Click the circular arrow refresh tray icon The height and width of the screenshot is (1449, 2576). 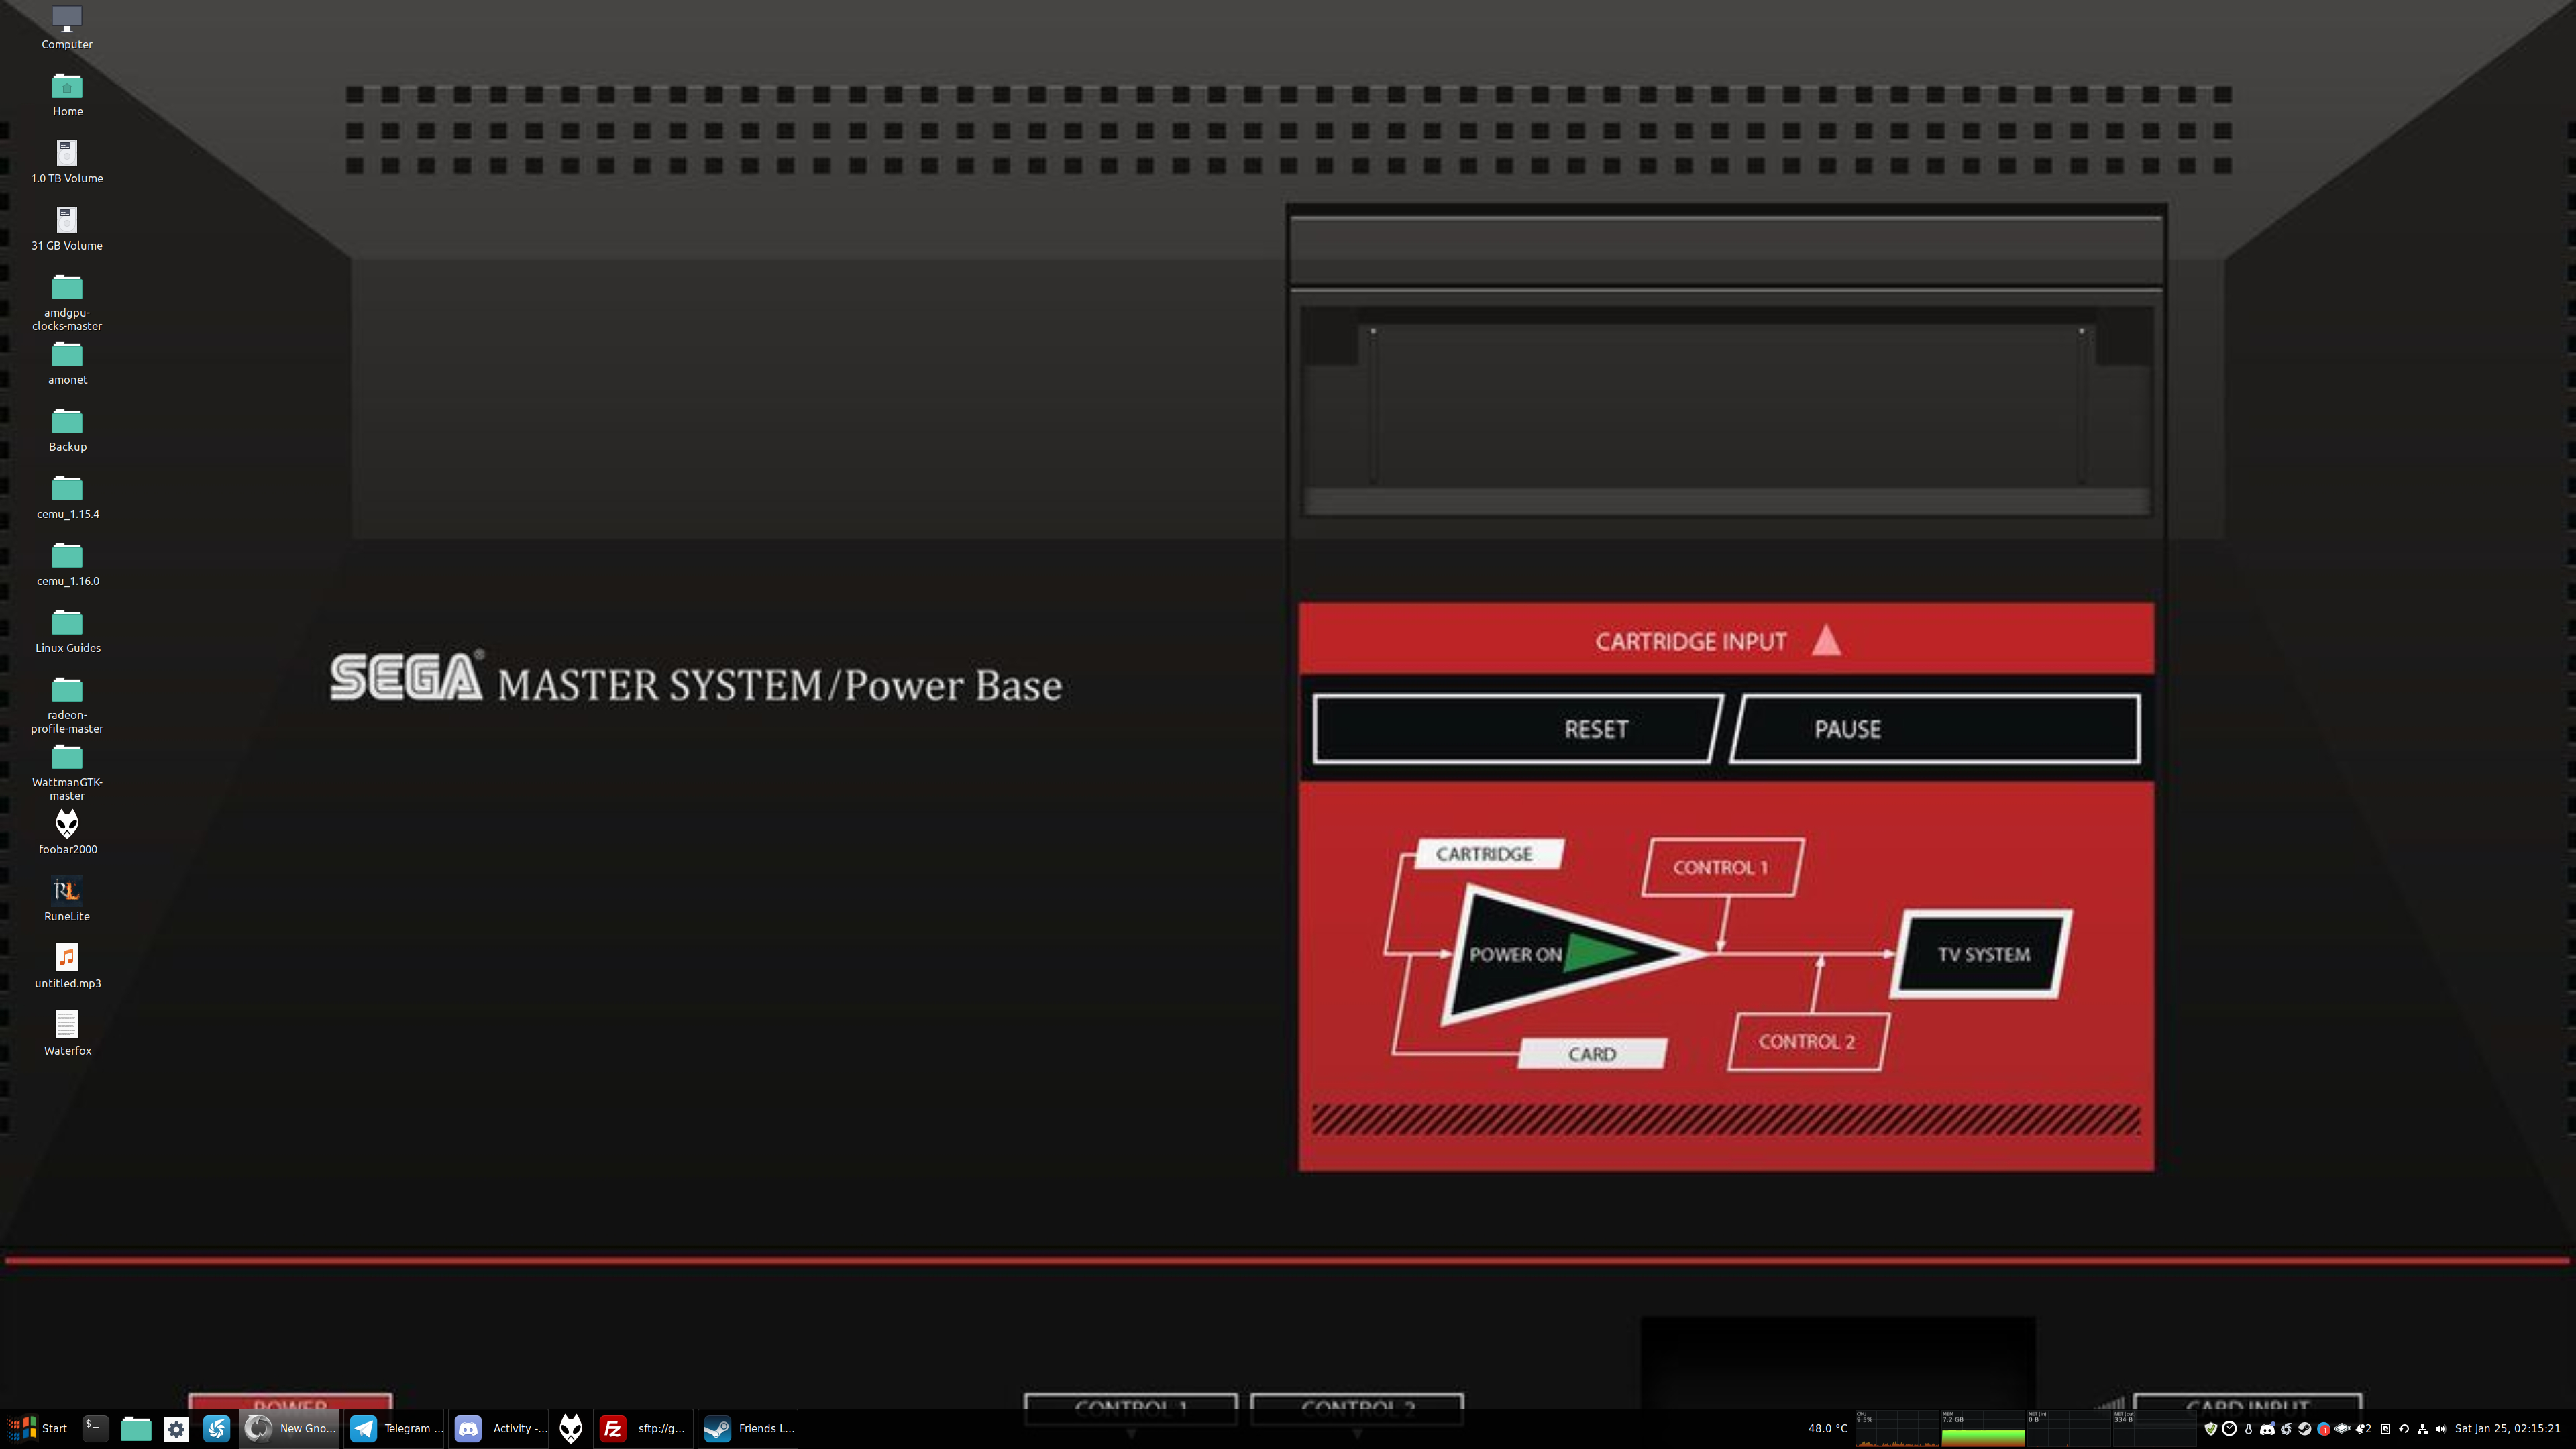(2404, 1428)
